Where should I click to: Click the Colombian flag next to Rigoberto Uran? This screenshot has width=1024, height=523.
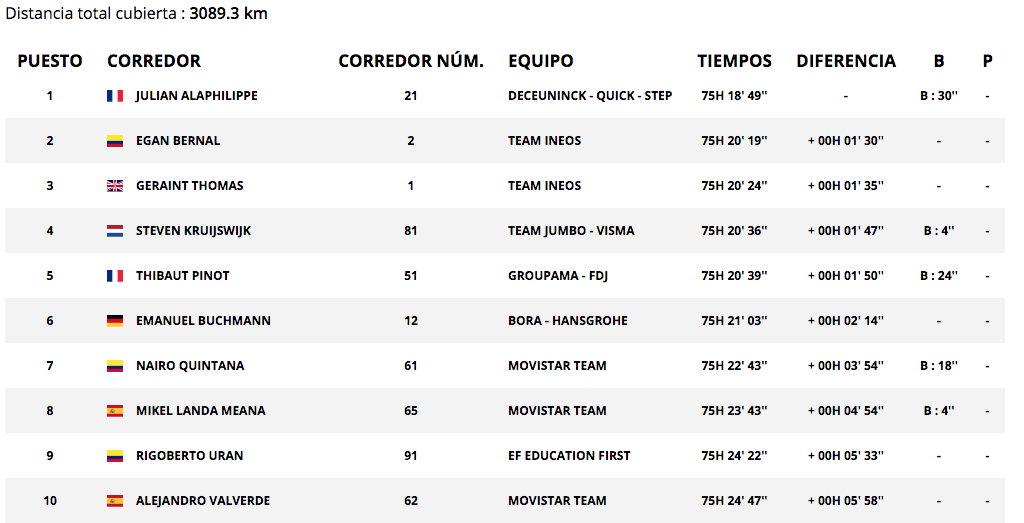coord(115,456)
